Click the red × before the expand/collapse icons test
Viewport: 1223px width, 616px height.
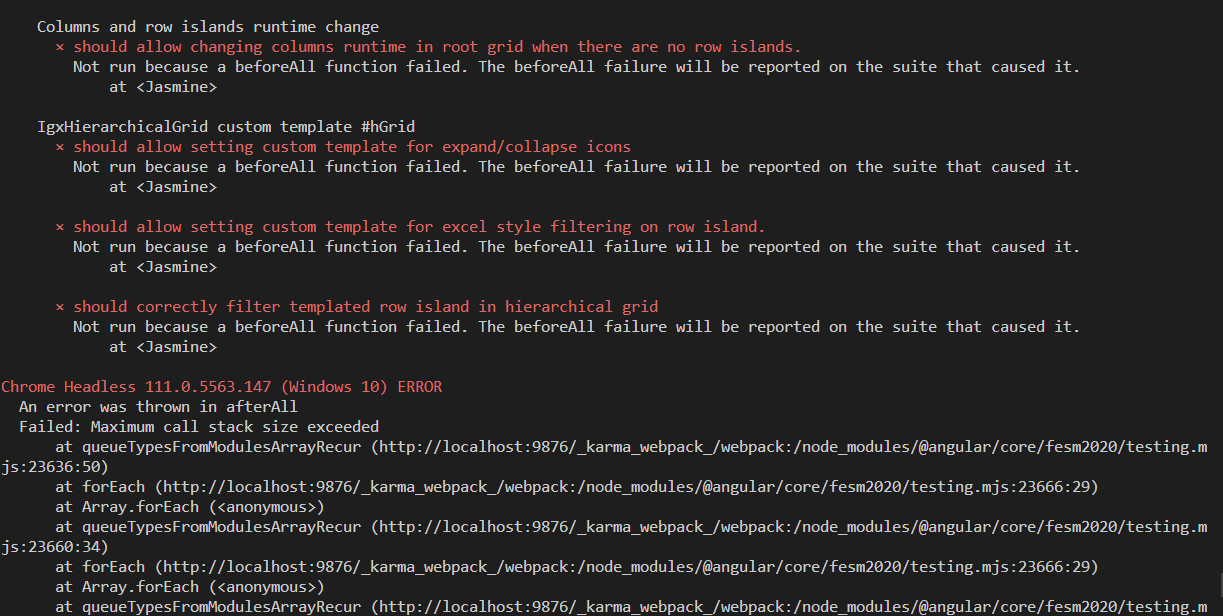(60, 147)
